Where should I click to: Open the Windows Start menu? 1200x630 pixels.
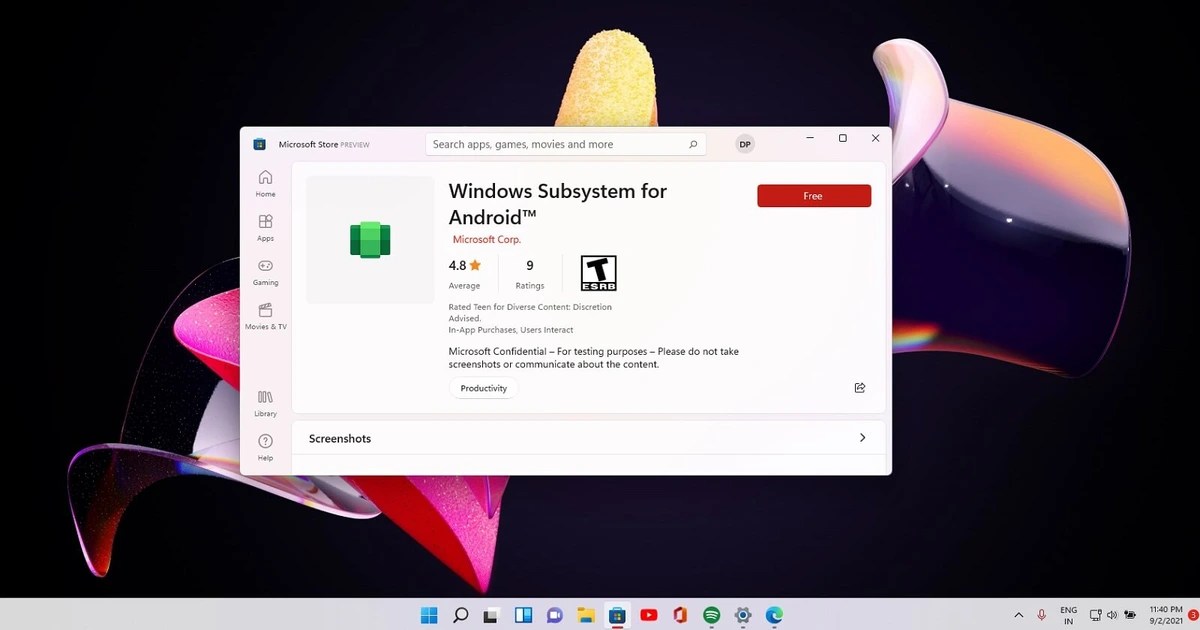428,615
